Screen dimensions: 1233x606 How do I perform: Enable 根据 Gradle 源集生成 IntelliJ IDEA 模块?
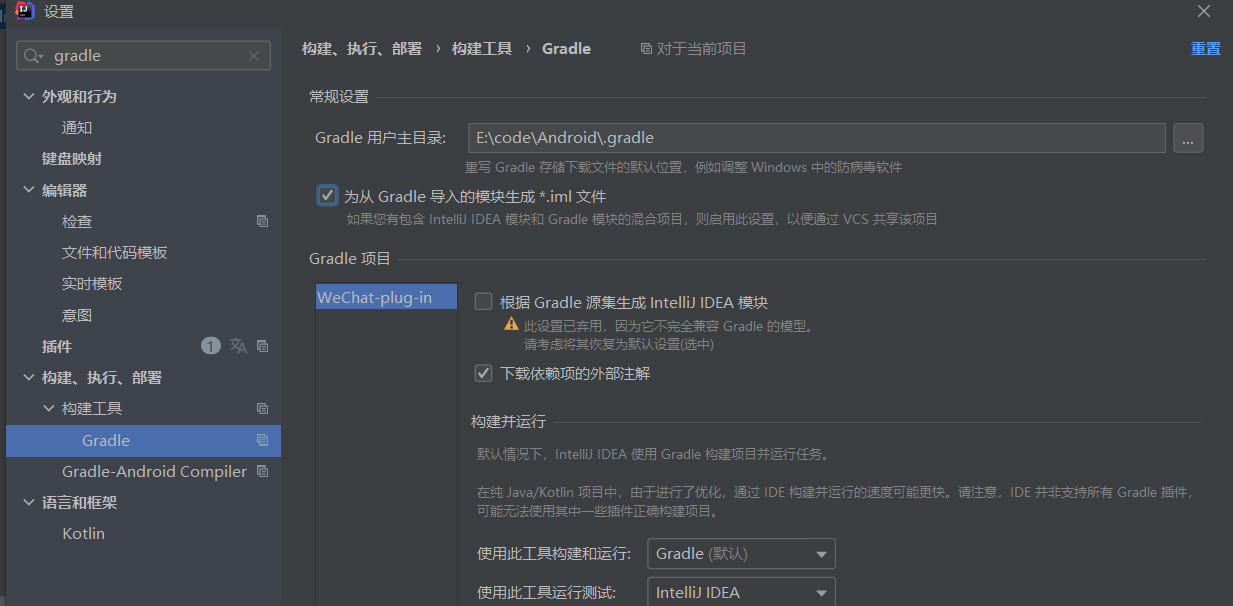483,301
